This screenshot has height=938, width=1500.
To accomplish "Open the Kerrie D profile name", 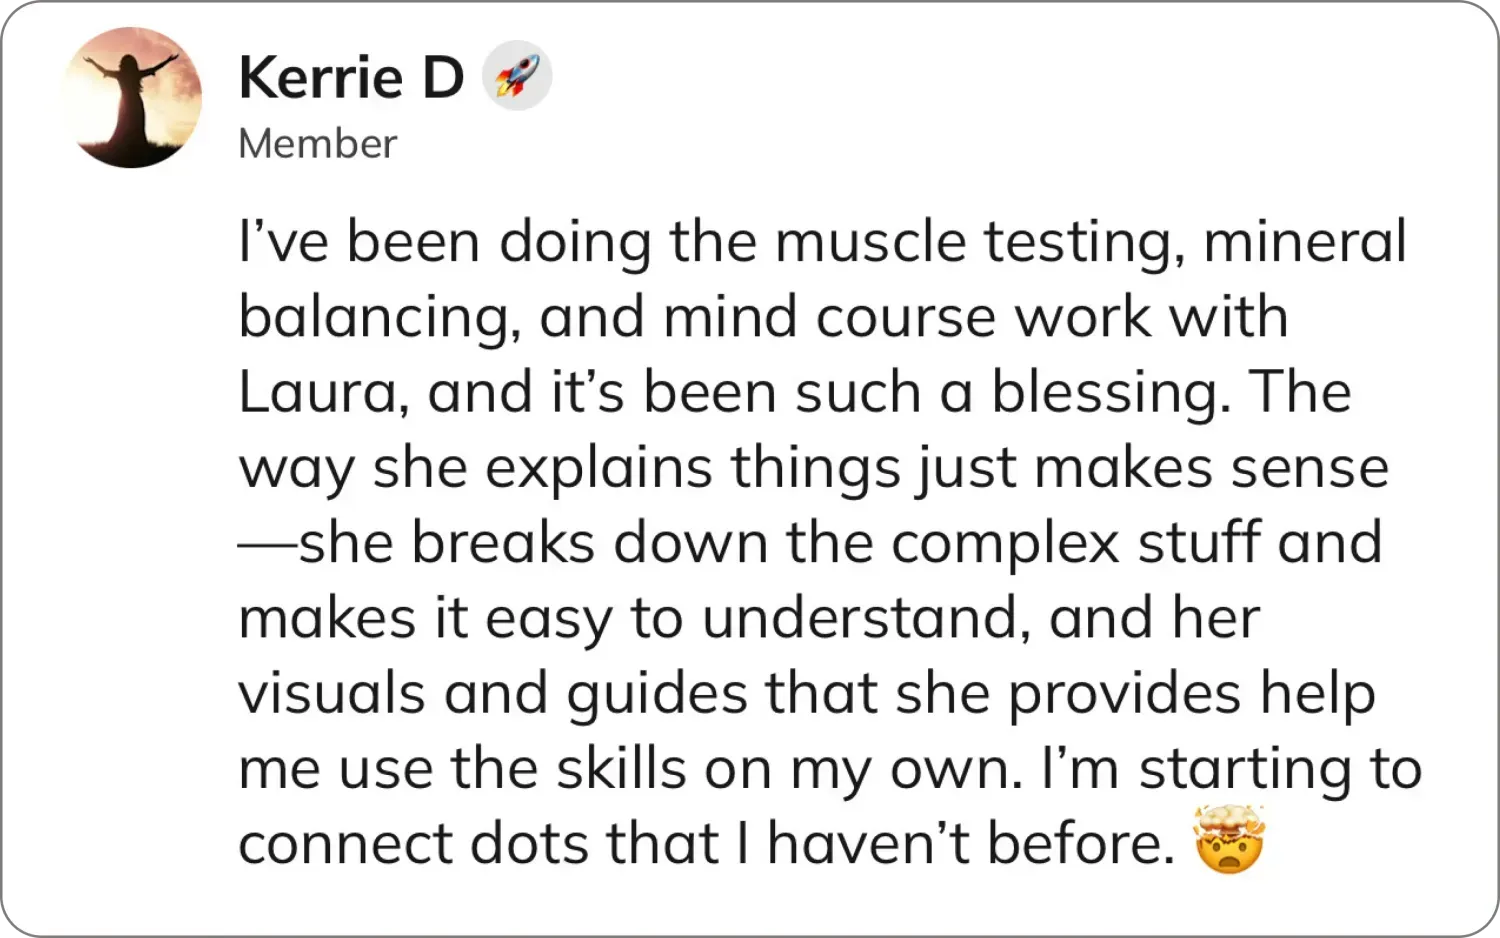I will (x=351, y=77).
